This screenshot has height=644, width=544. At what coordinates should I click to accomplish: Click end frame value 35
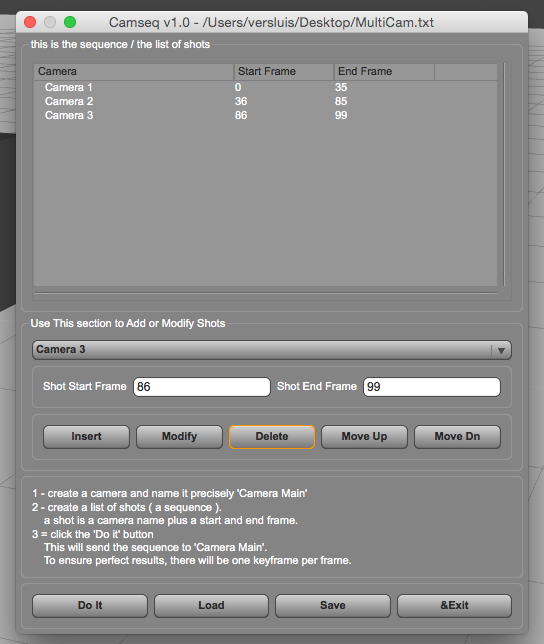[341, 87]
